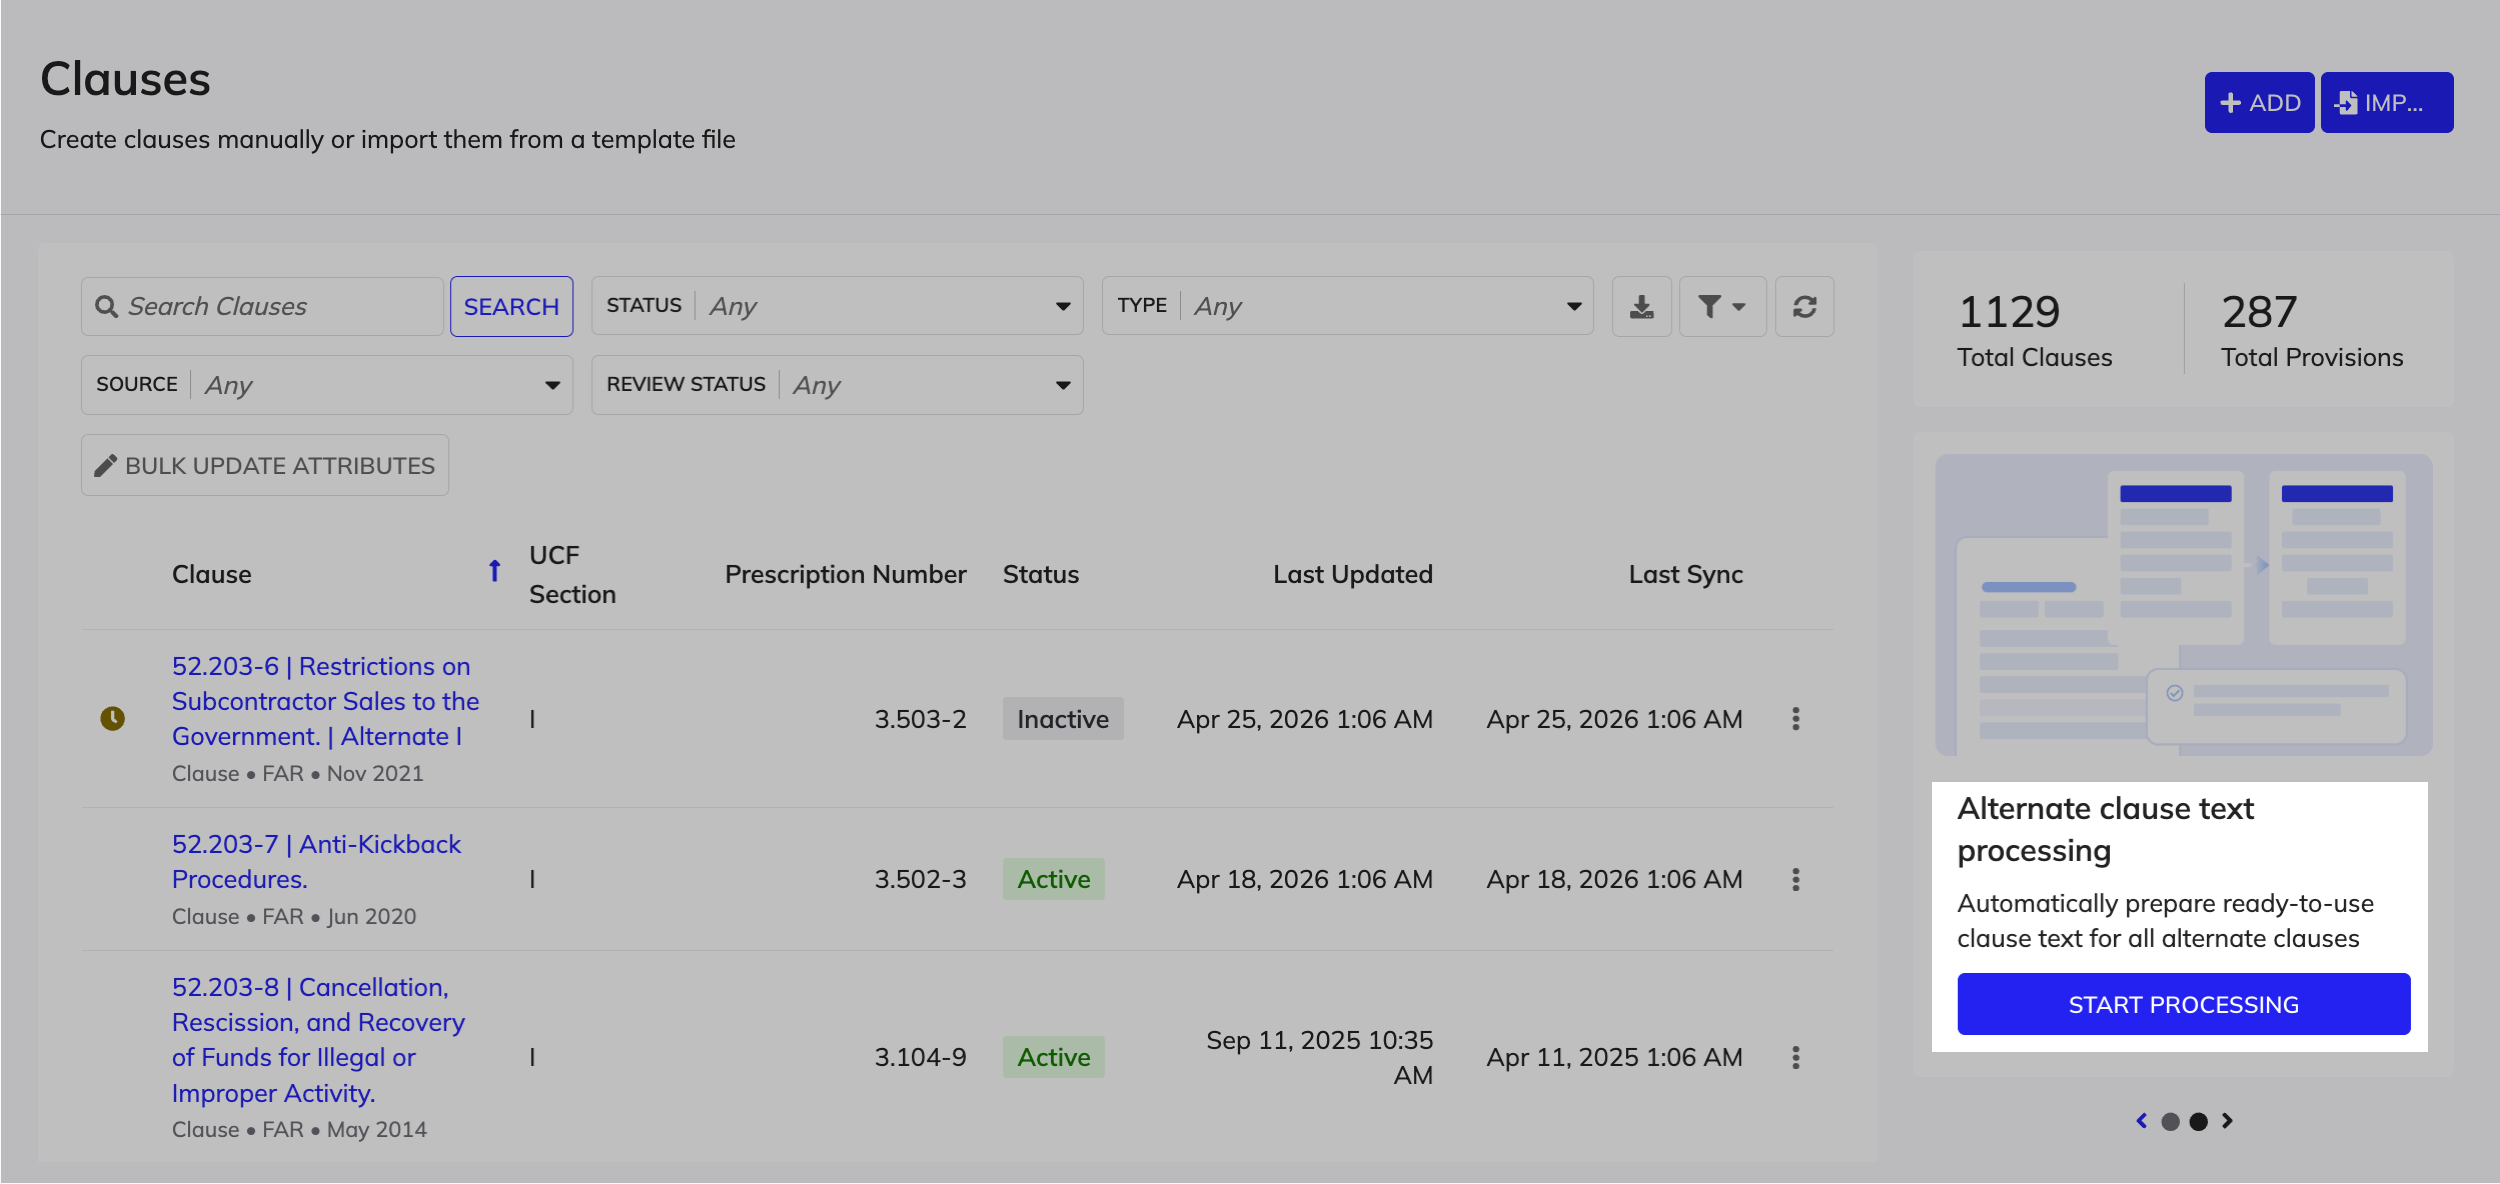Click the pending clock icon on 52.203-6
This screenshot has width=2500, height=1184.
(112, 718)
